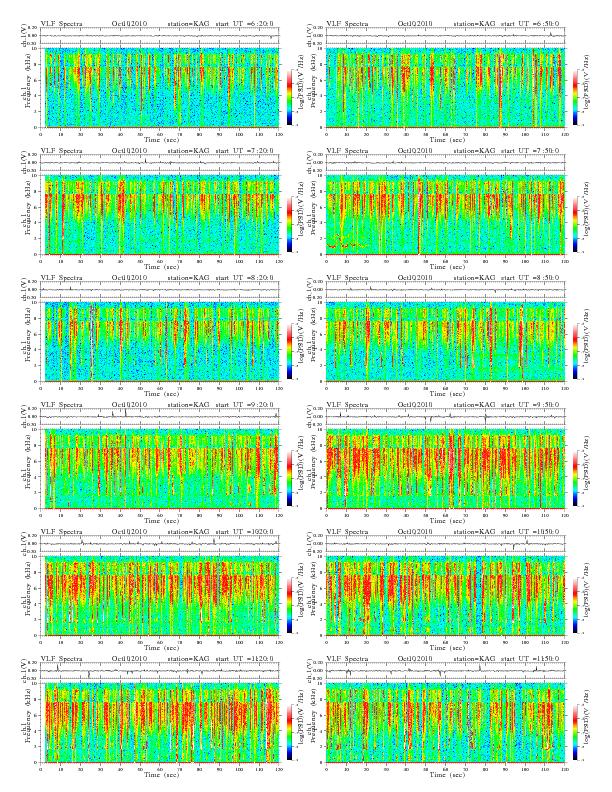
Task: Click the PSD color bar of the 10:50:0 panel
Action: (x=575, y=605)
